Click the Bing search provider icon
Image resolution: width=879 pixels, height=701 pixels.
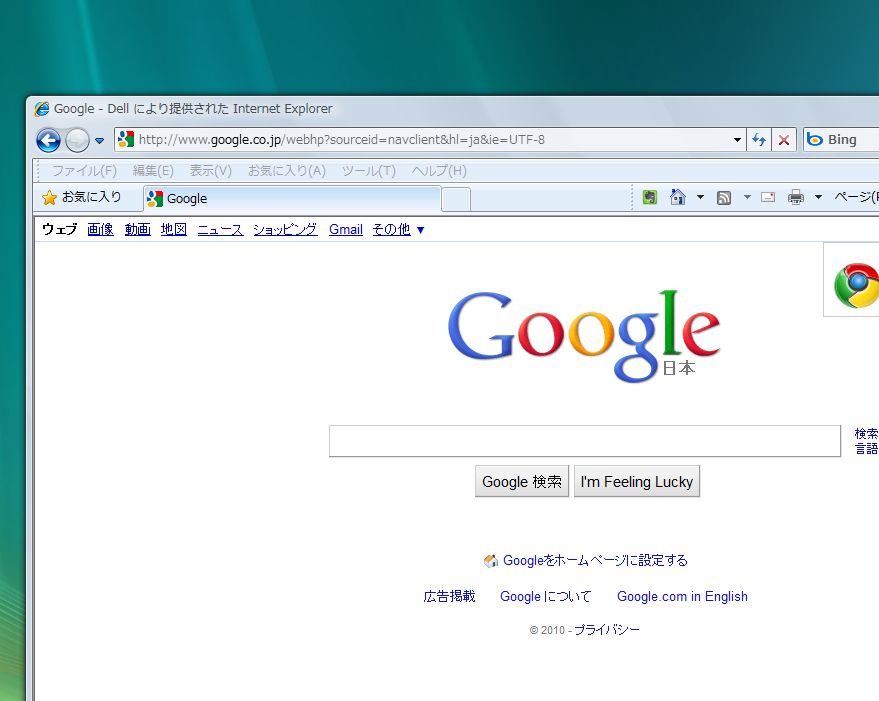point(815,140)
